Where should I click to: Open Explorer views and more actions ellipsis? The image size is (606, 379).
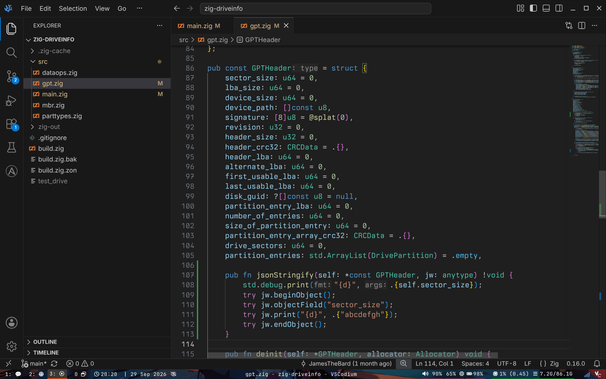(x=160, y=25)
